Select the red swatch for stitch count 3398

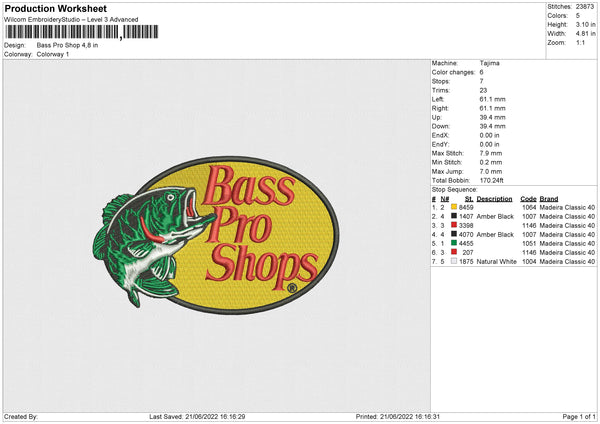point(454,225)
